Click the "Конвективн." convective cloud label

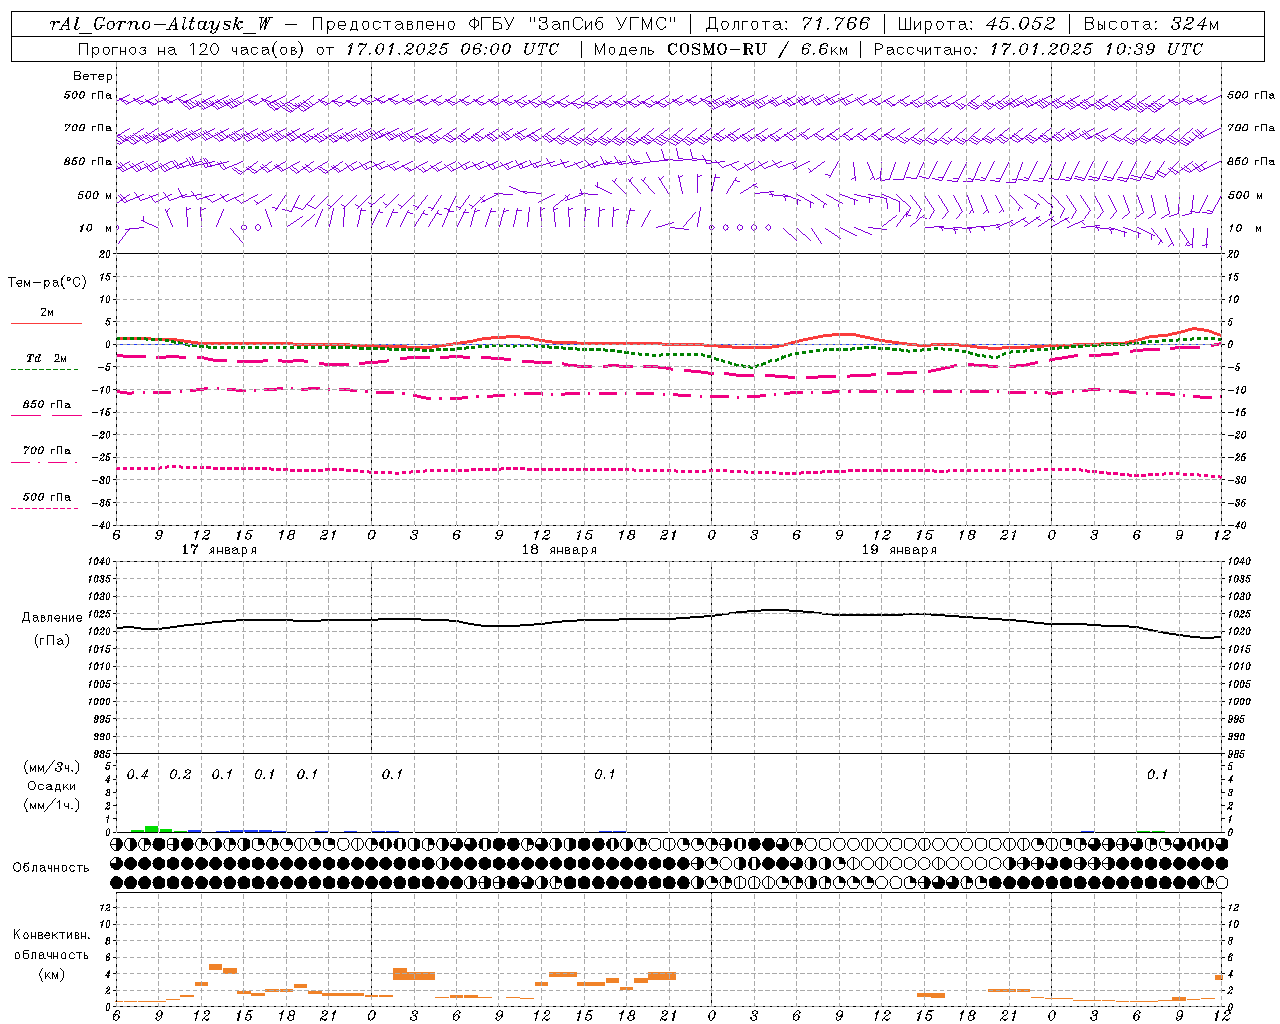click(x=52, y=935)
